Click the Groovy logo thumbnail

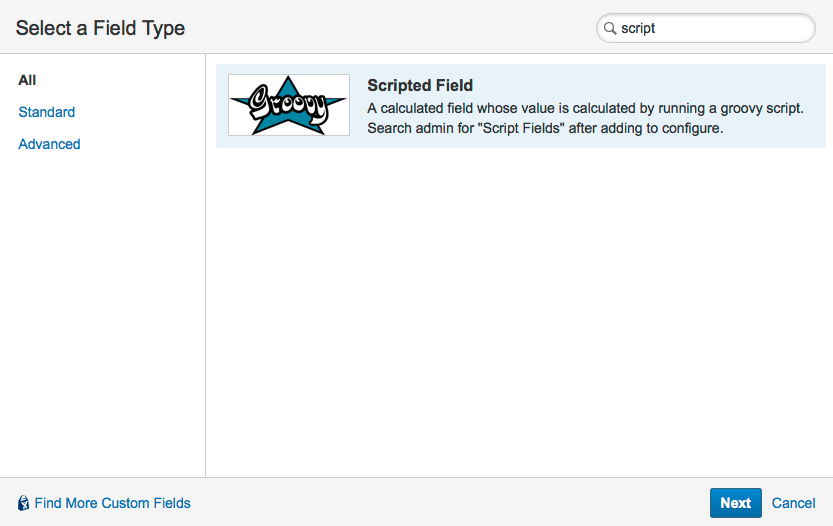[289, 105]
